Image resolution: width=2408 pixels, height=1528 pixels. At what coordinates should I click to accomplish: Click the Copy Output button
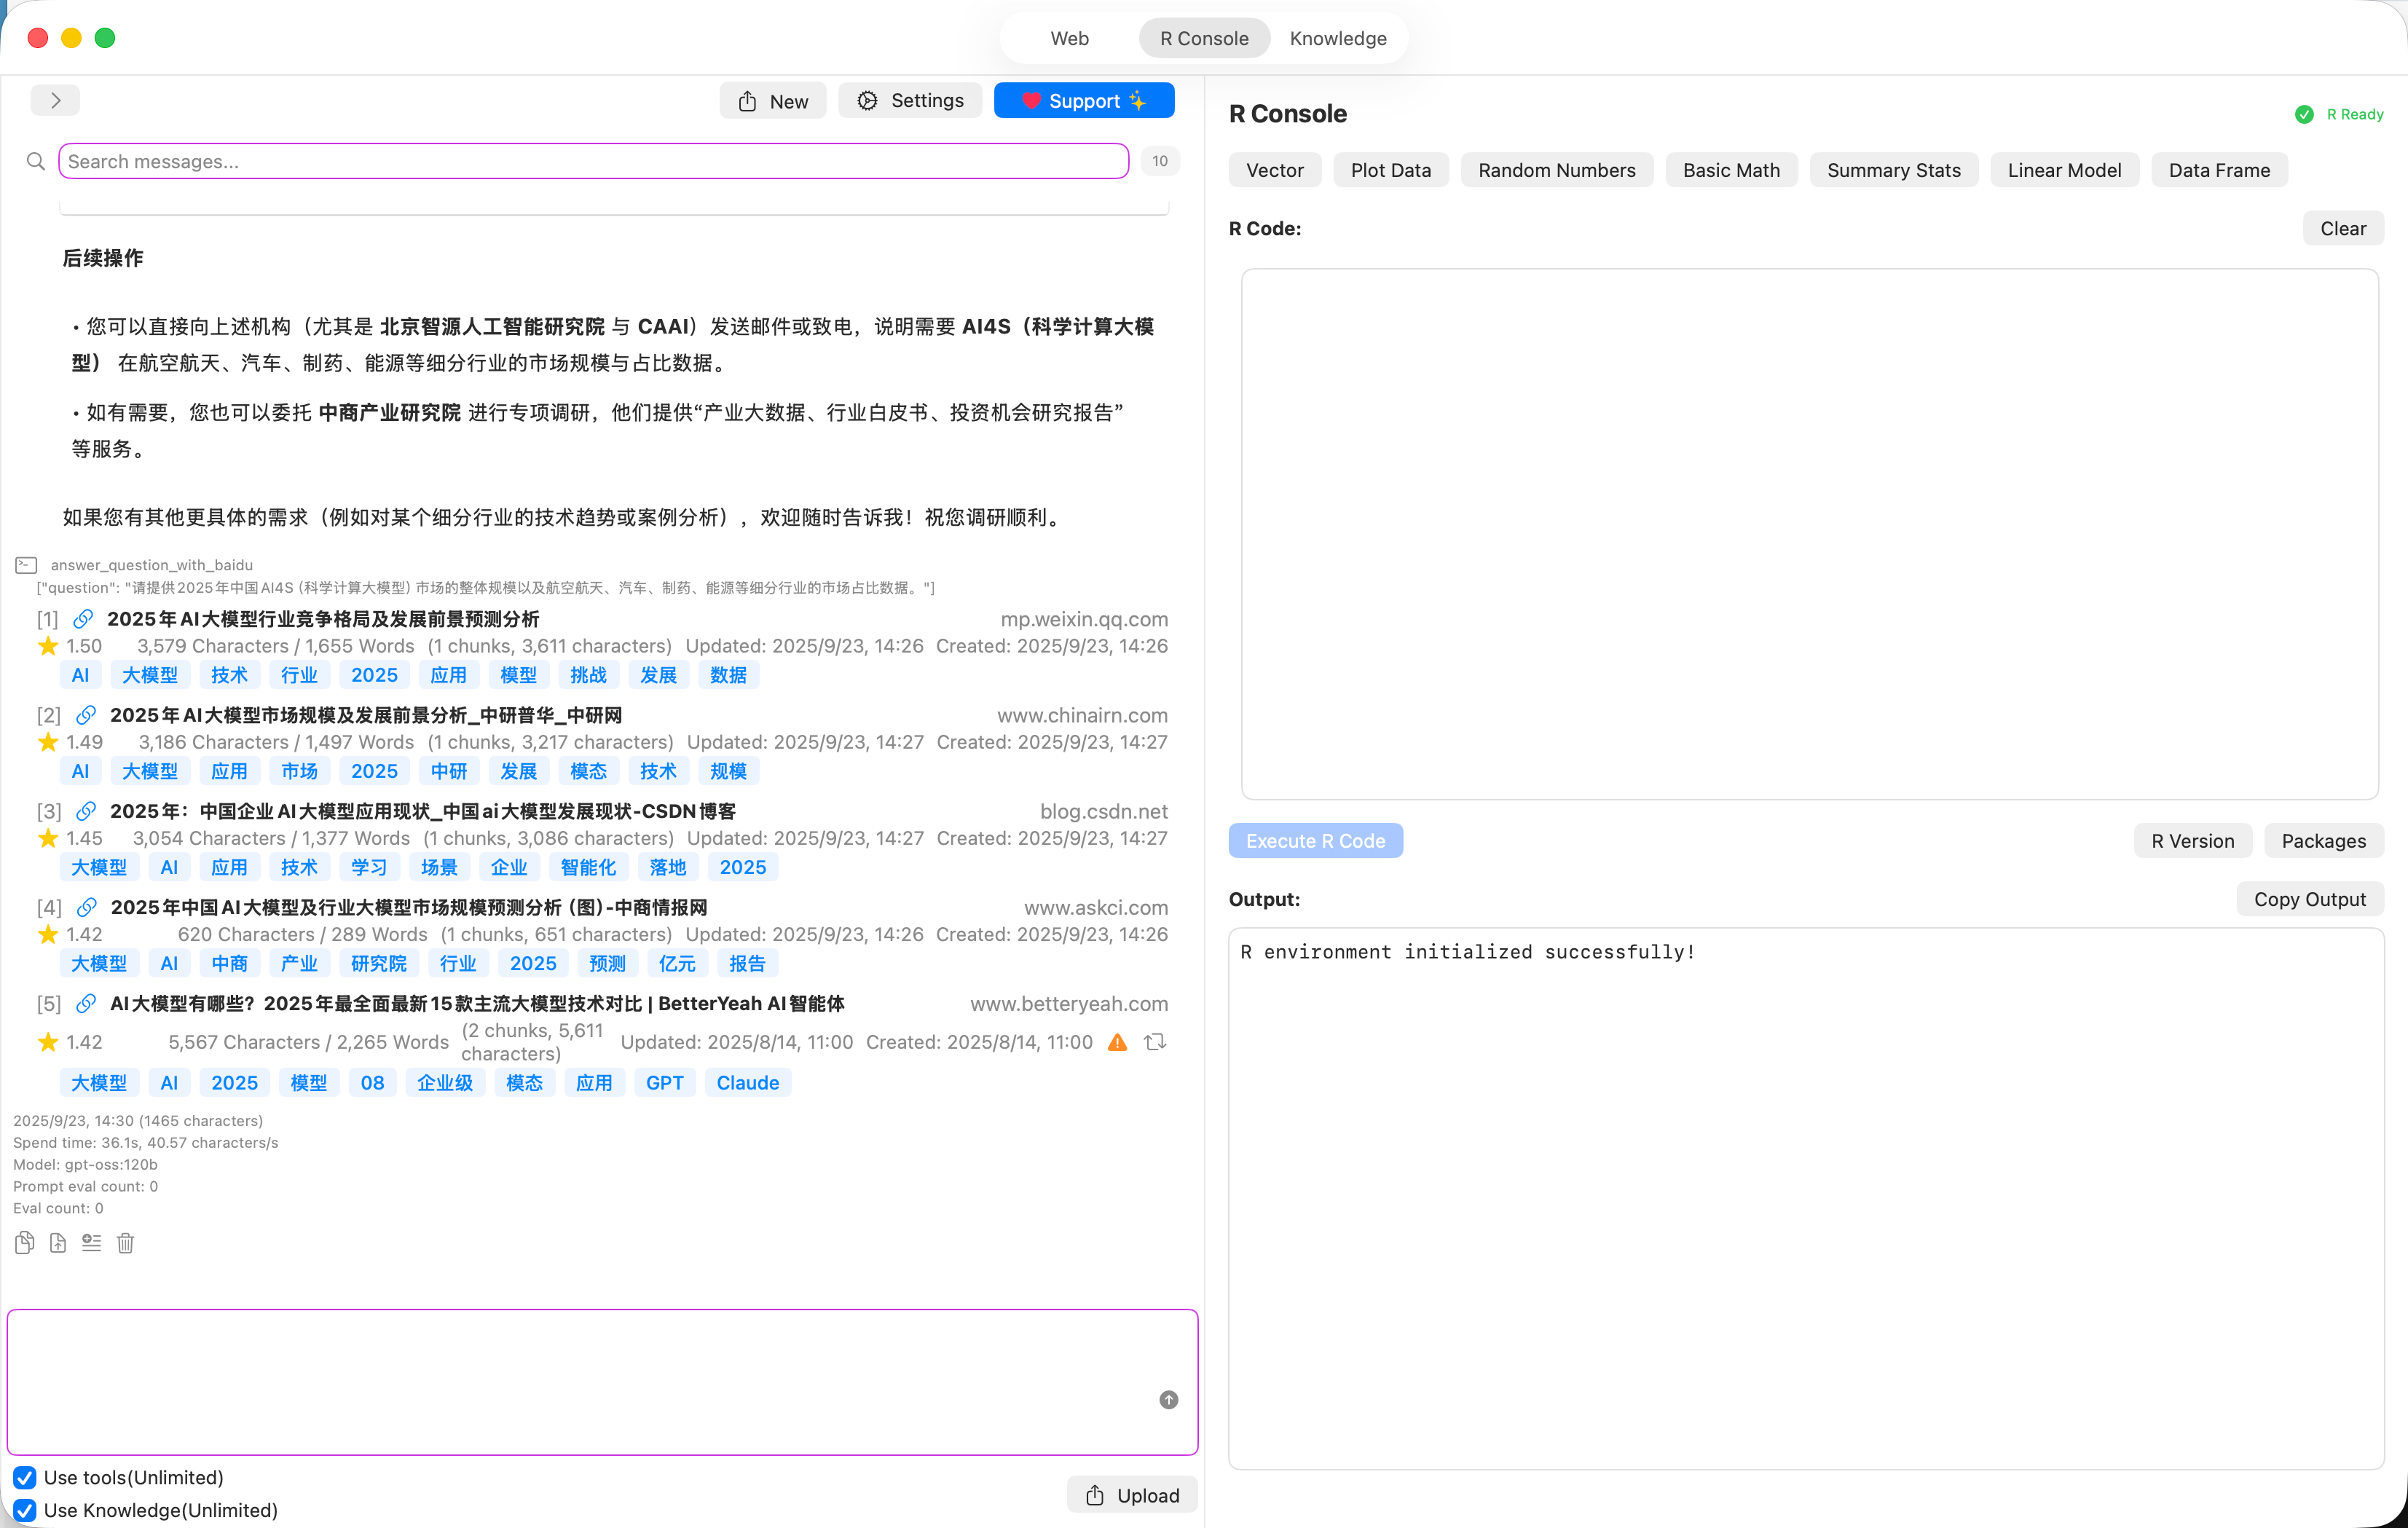[2309, 899]
